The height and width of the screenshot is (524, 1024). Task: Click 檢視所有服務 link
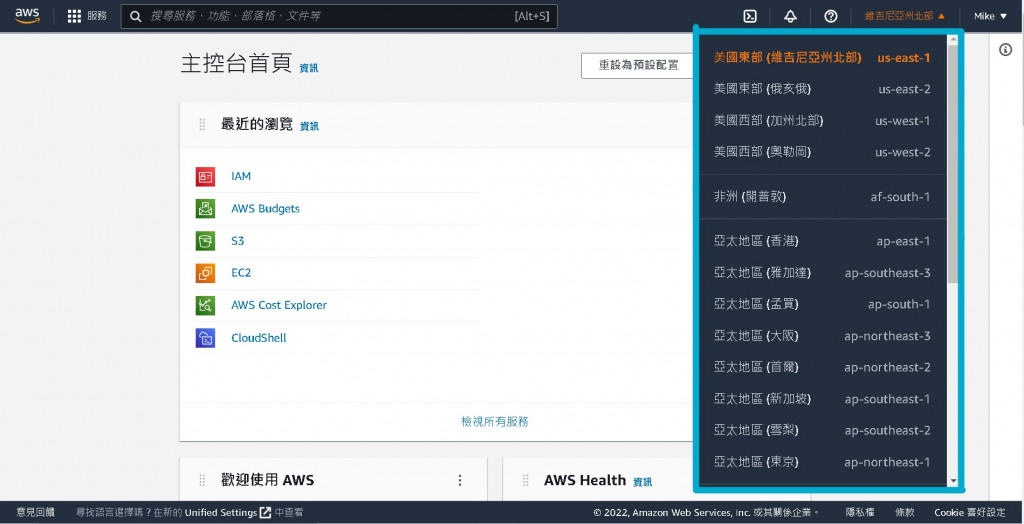click(494, 421)
